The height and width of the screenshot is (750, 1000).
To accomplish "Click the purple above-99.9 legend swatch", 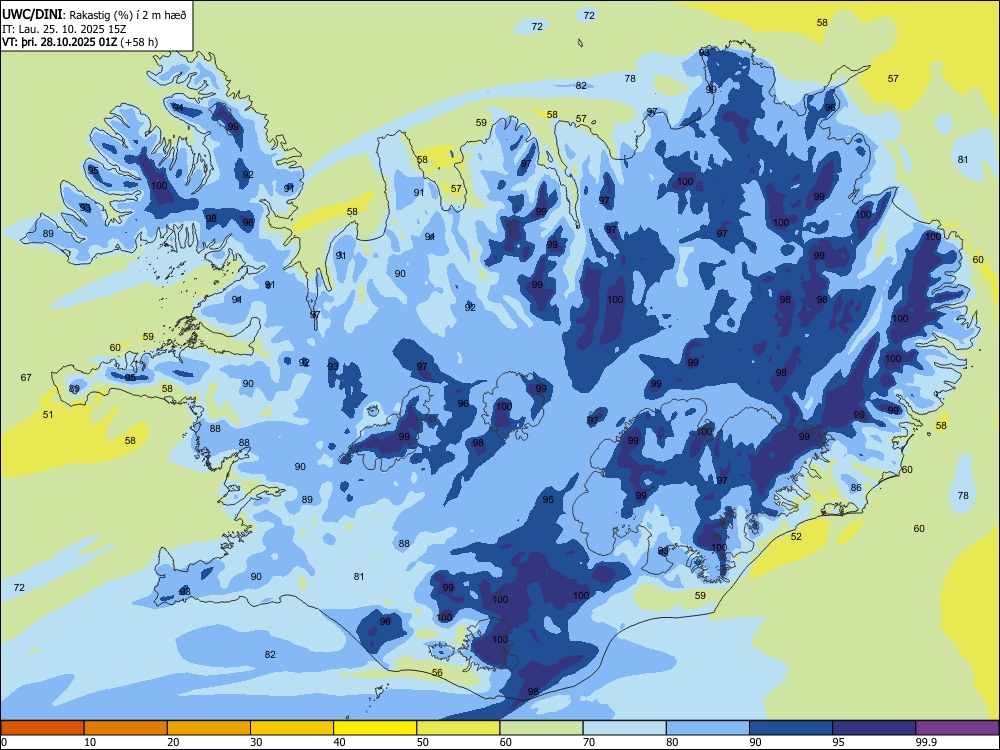I will pyautogui.click(x=957, y=728).
